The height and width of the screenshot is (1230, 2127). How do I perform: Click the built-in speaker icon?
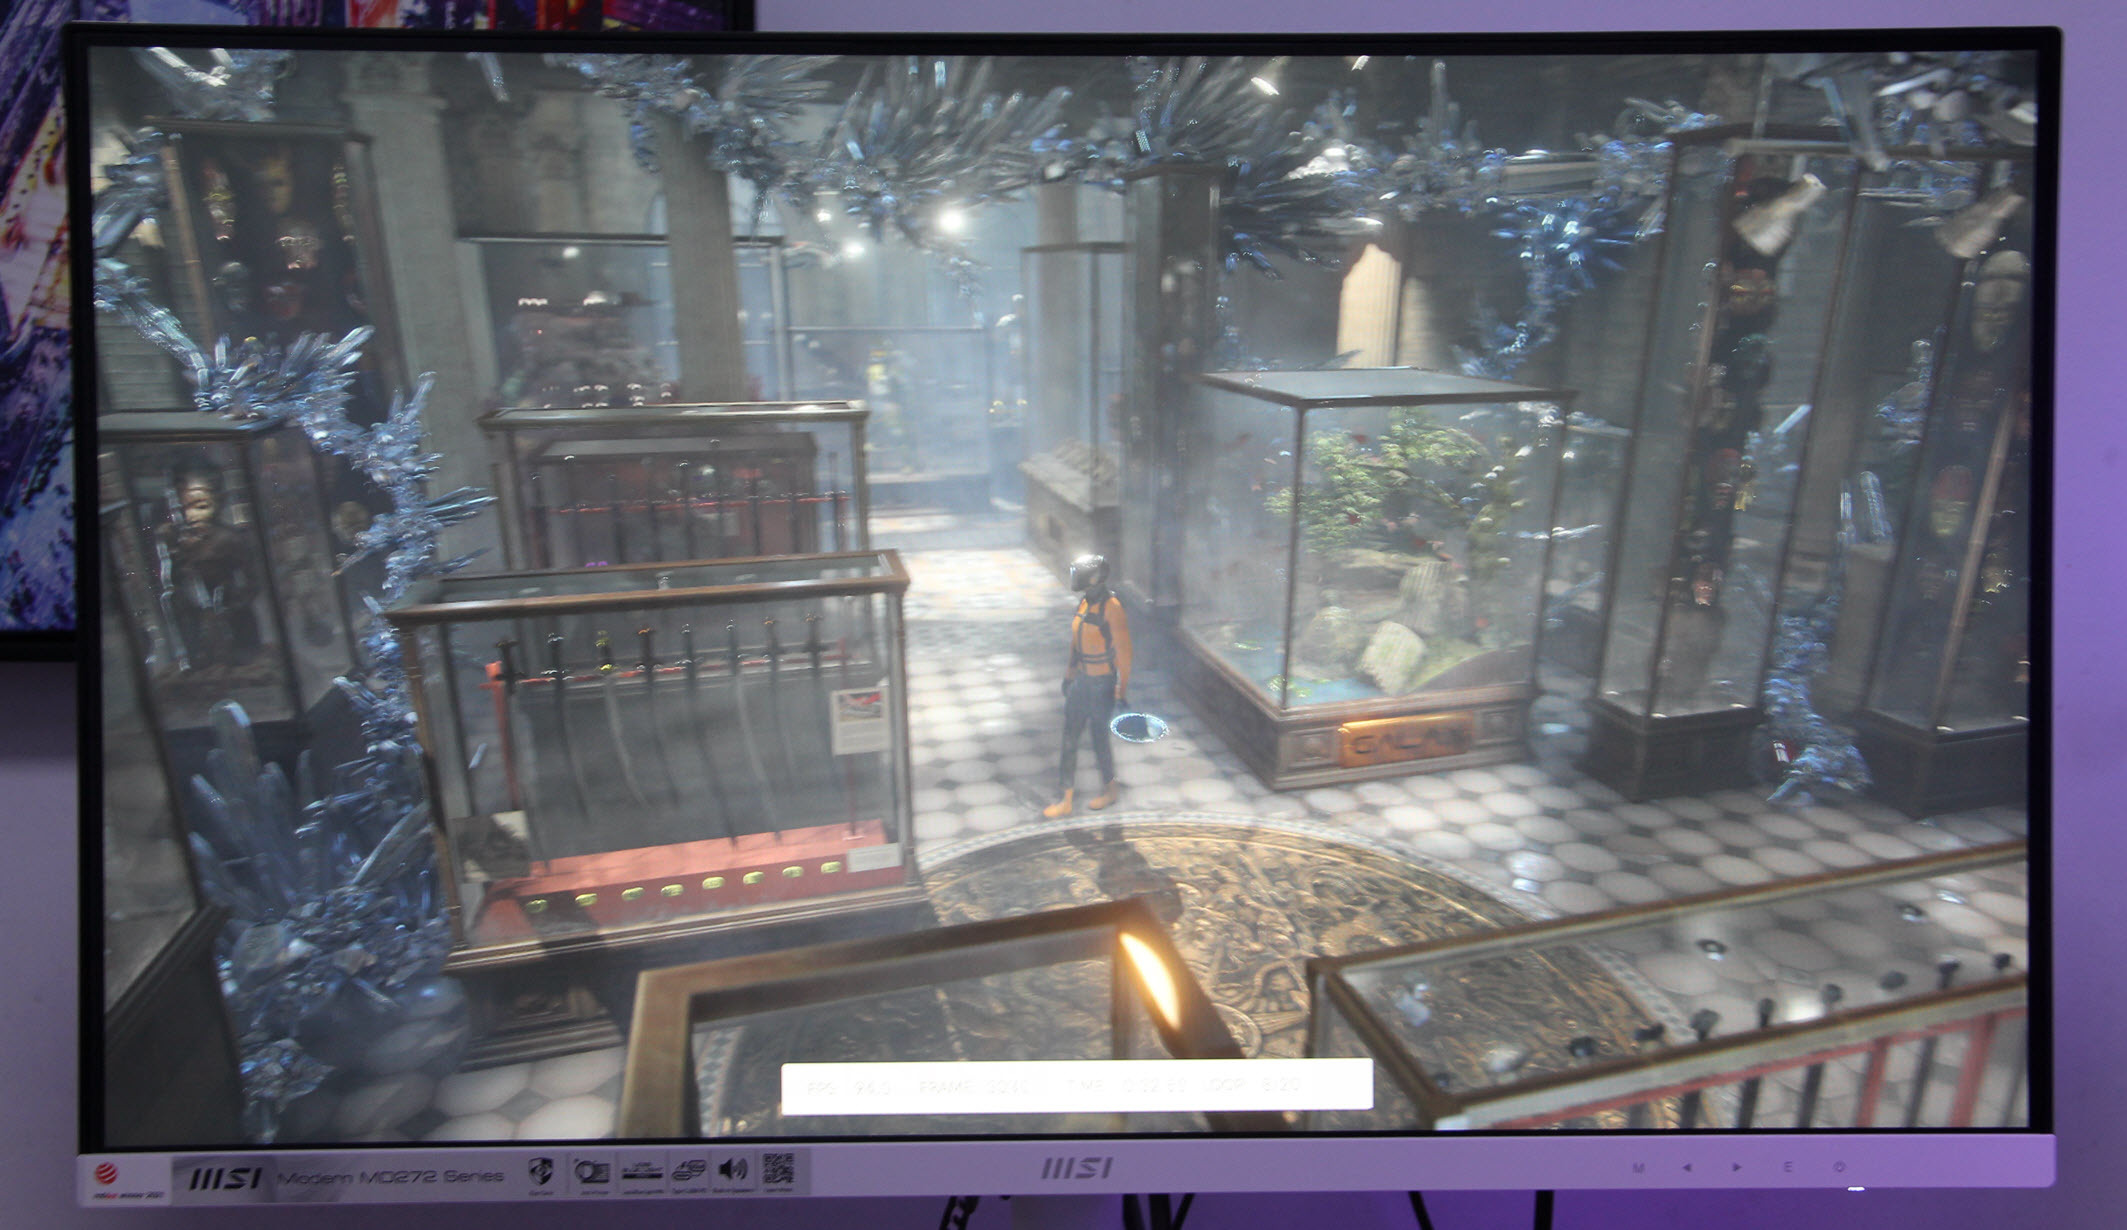pyautogui.click(x=734, y=1170)
